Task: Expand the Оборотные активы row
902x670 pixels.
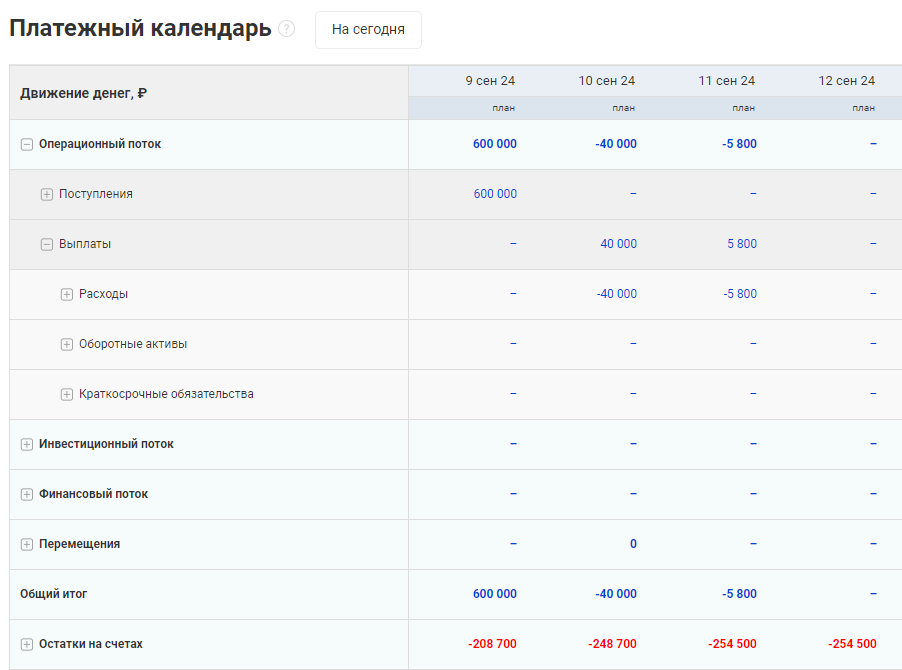Action: 66,344
